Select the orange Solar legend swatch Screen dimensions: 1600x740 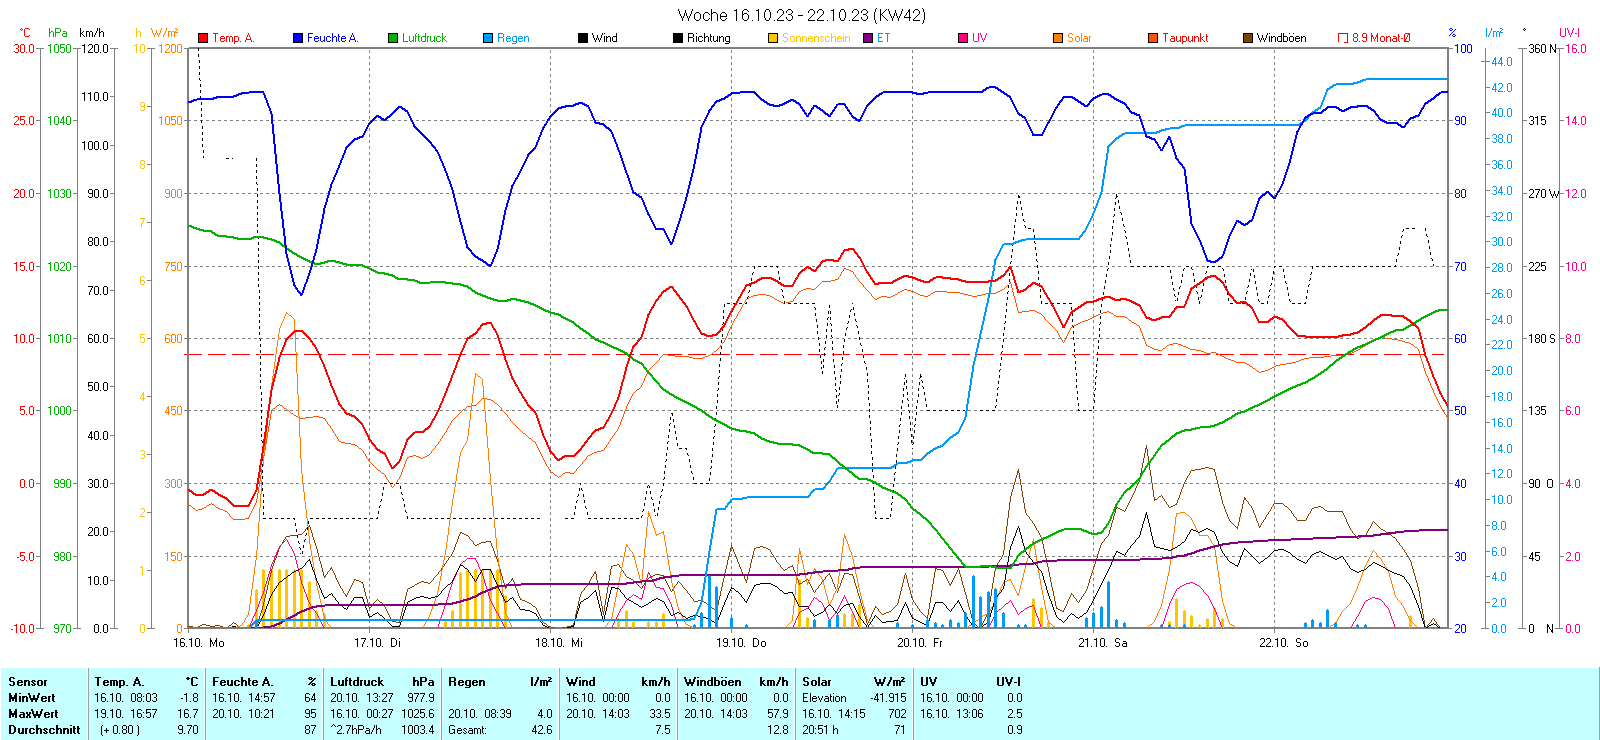[1058, 38]
